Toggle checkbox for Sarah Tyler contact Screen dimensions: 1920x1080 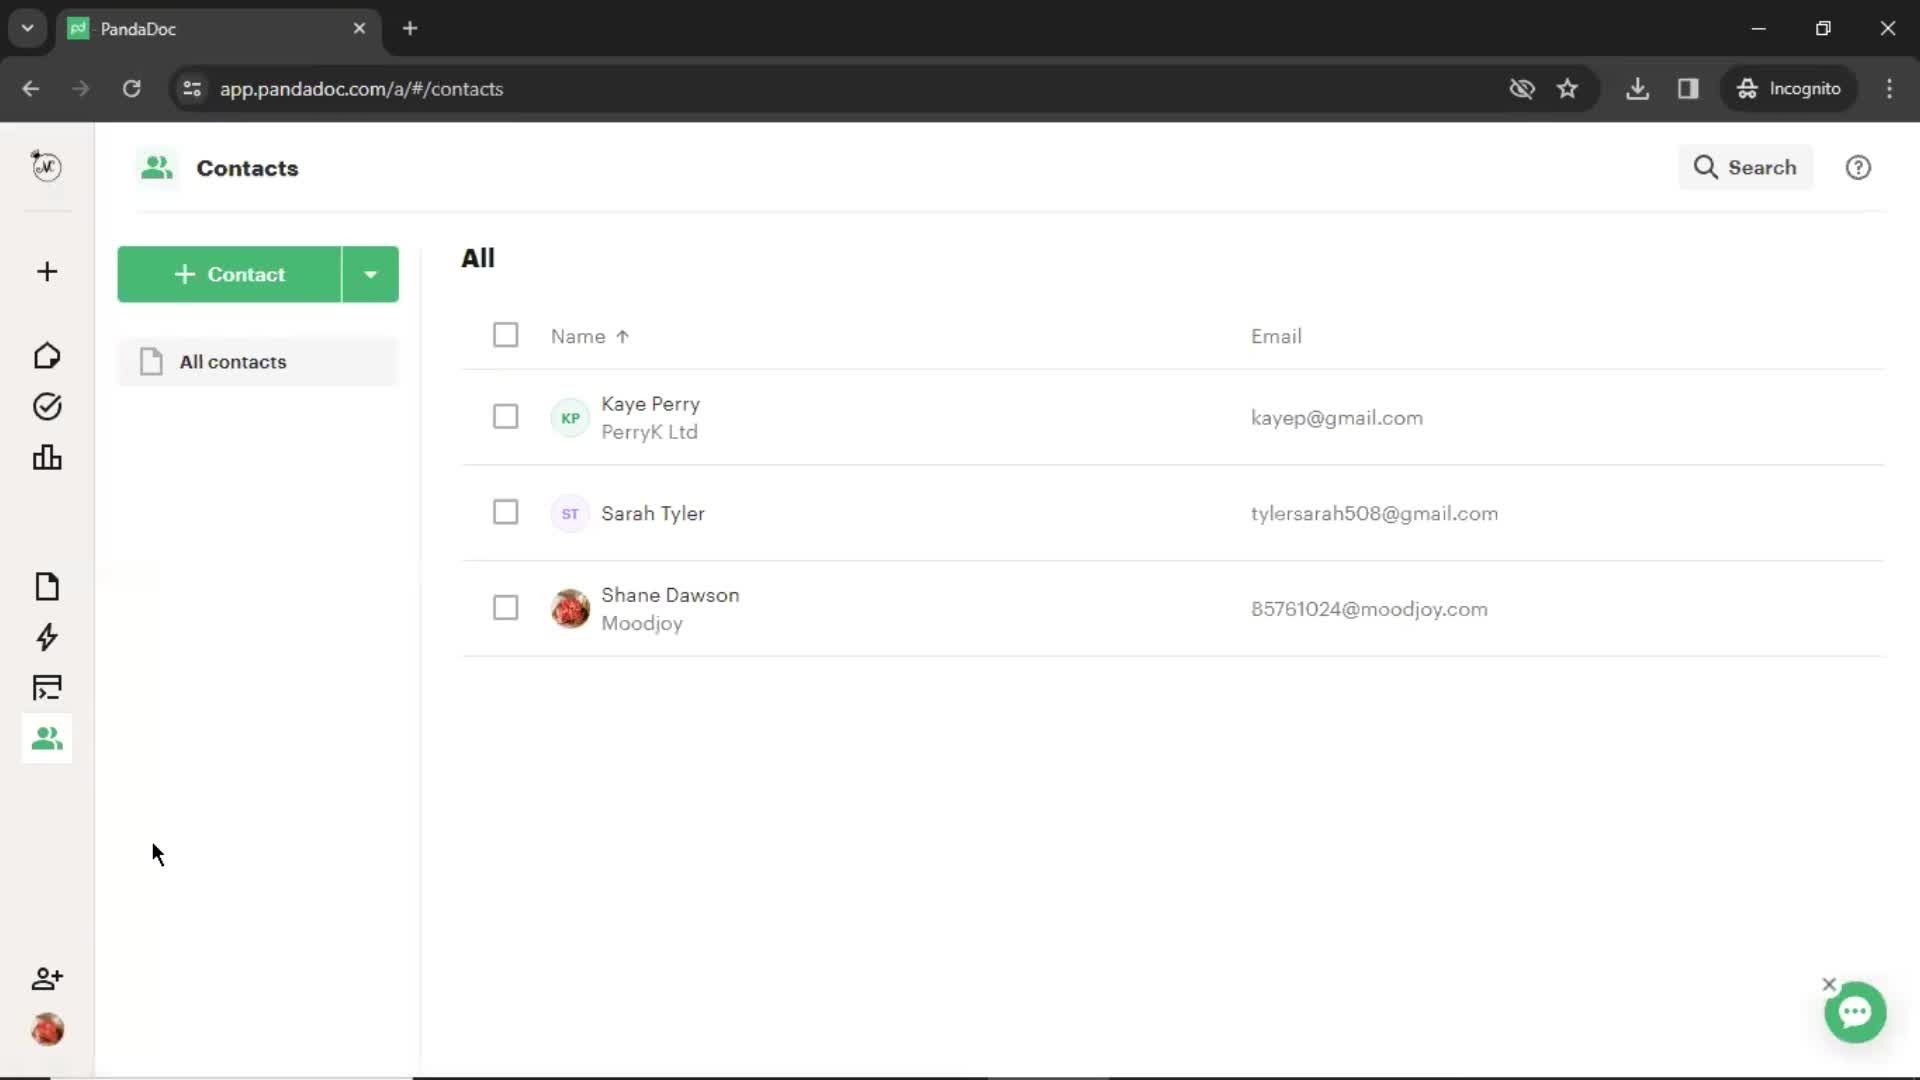pos(505,512)
